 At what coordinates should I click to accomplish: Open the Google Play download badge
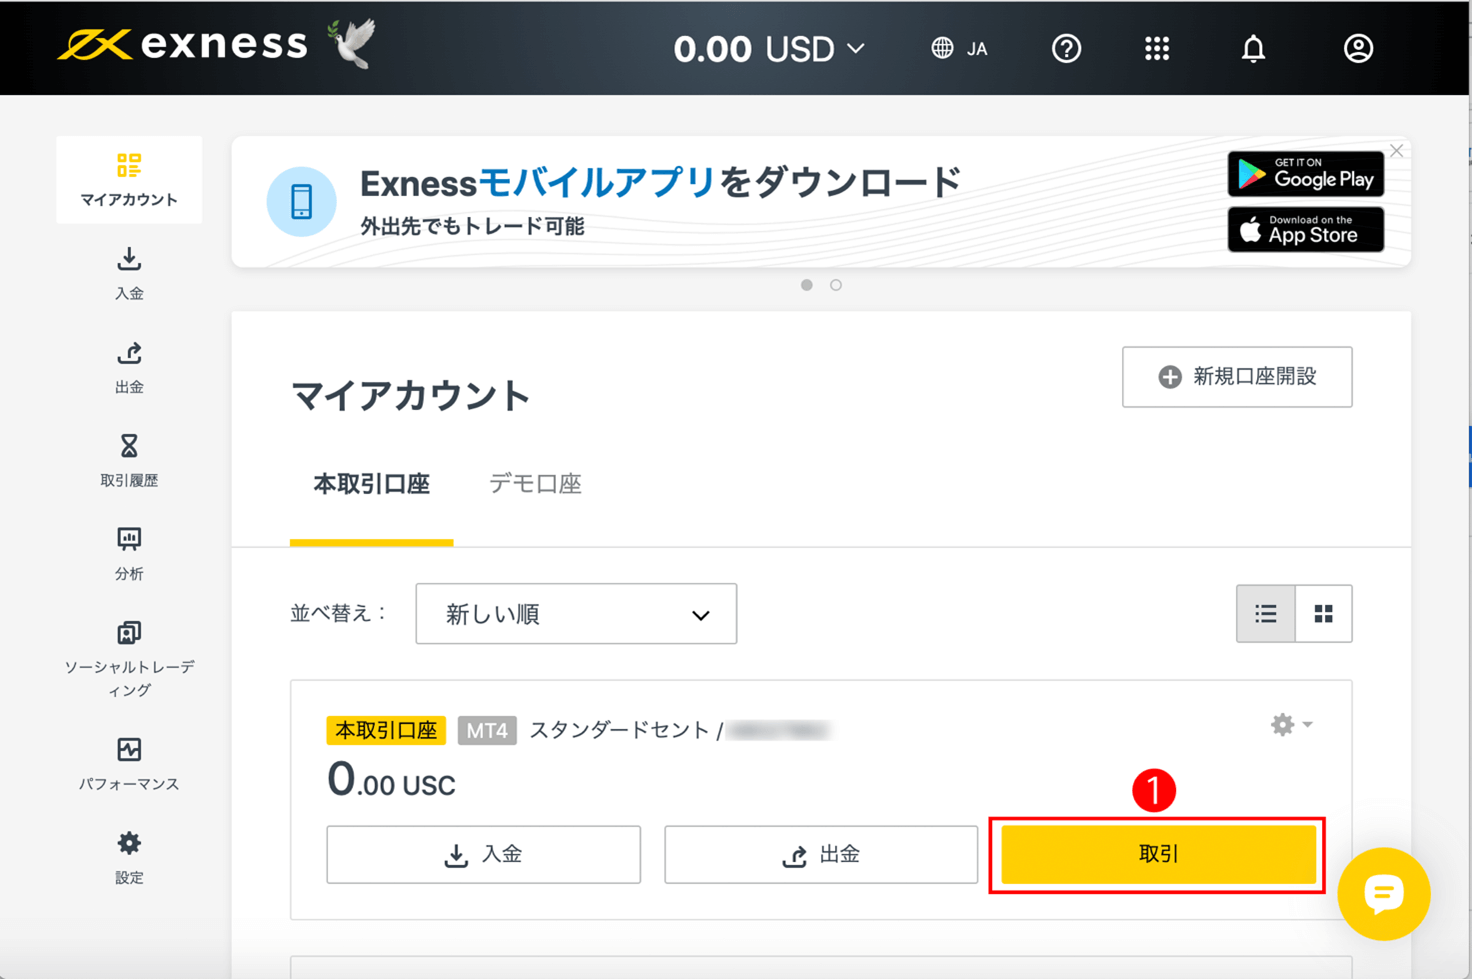[x=1306, y=174]
